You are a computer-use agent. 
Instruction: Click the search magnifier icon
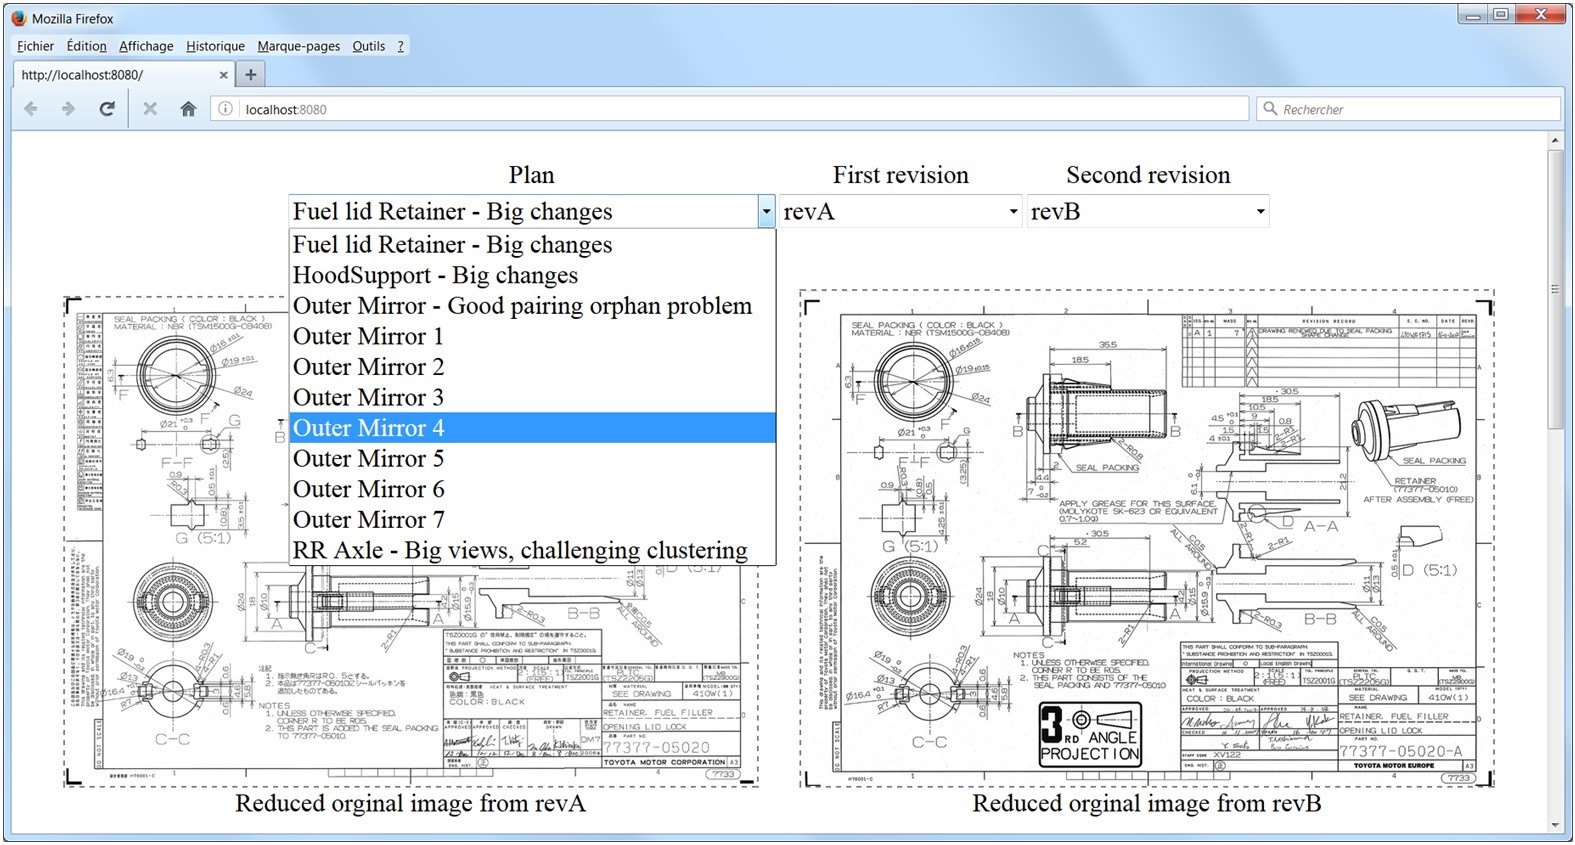pos(1271,109)
